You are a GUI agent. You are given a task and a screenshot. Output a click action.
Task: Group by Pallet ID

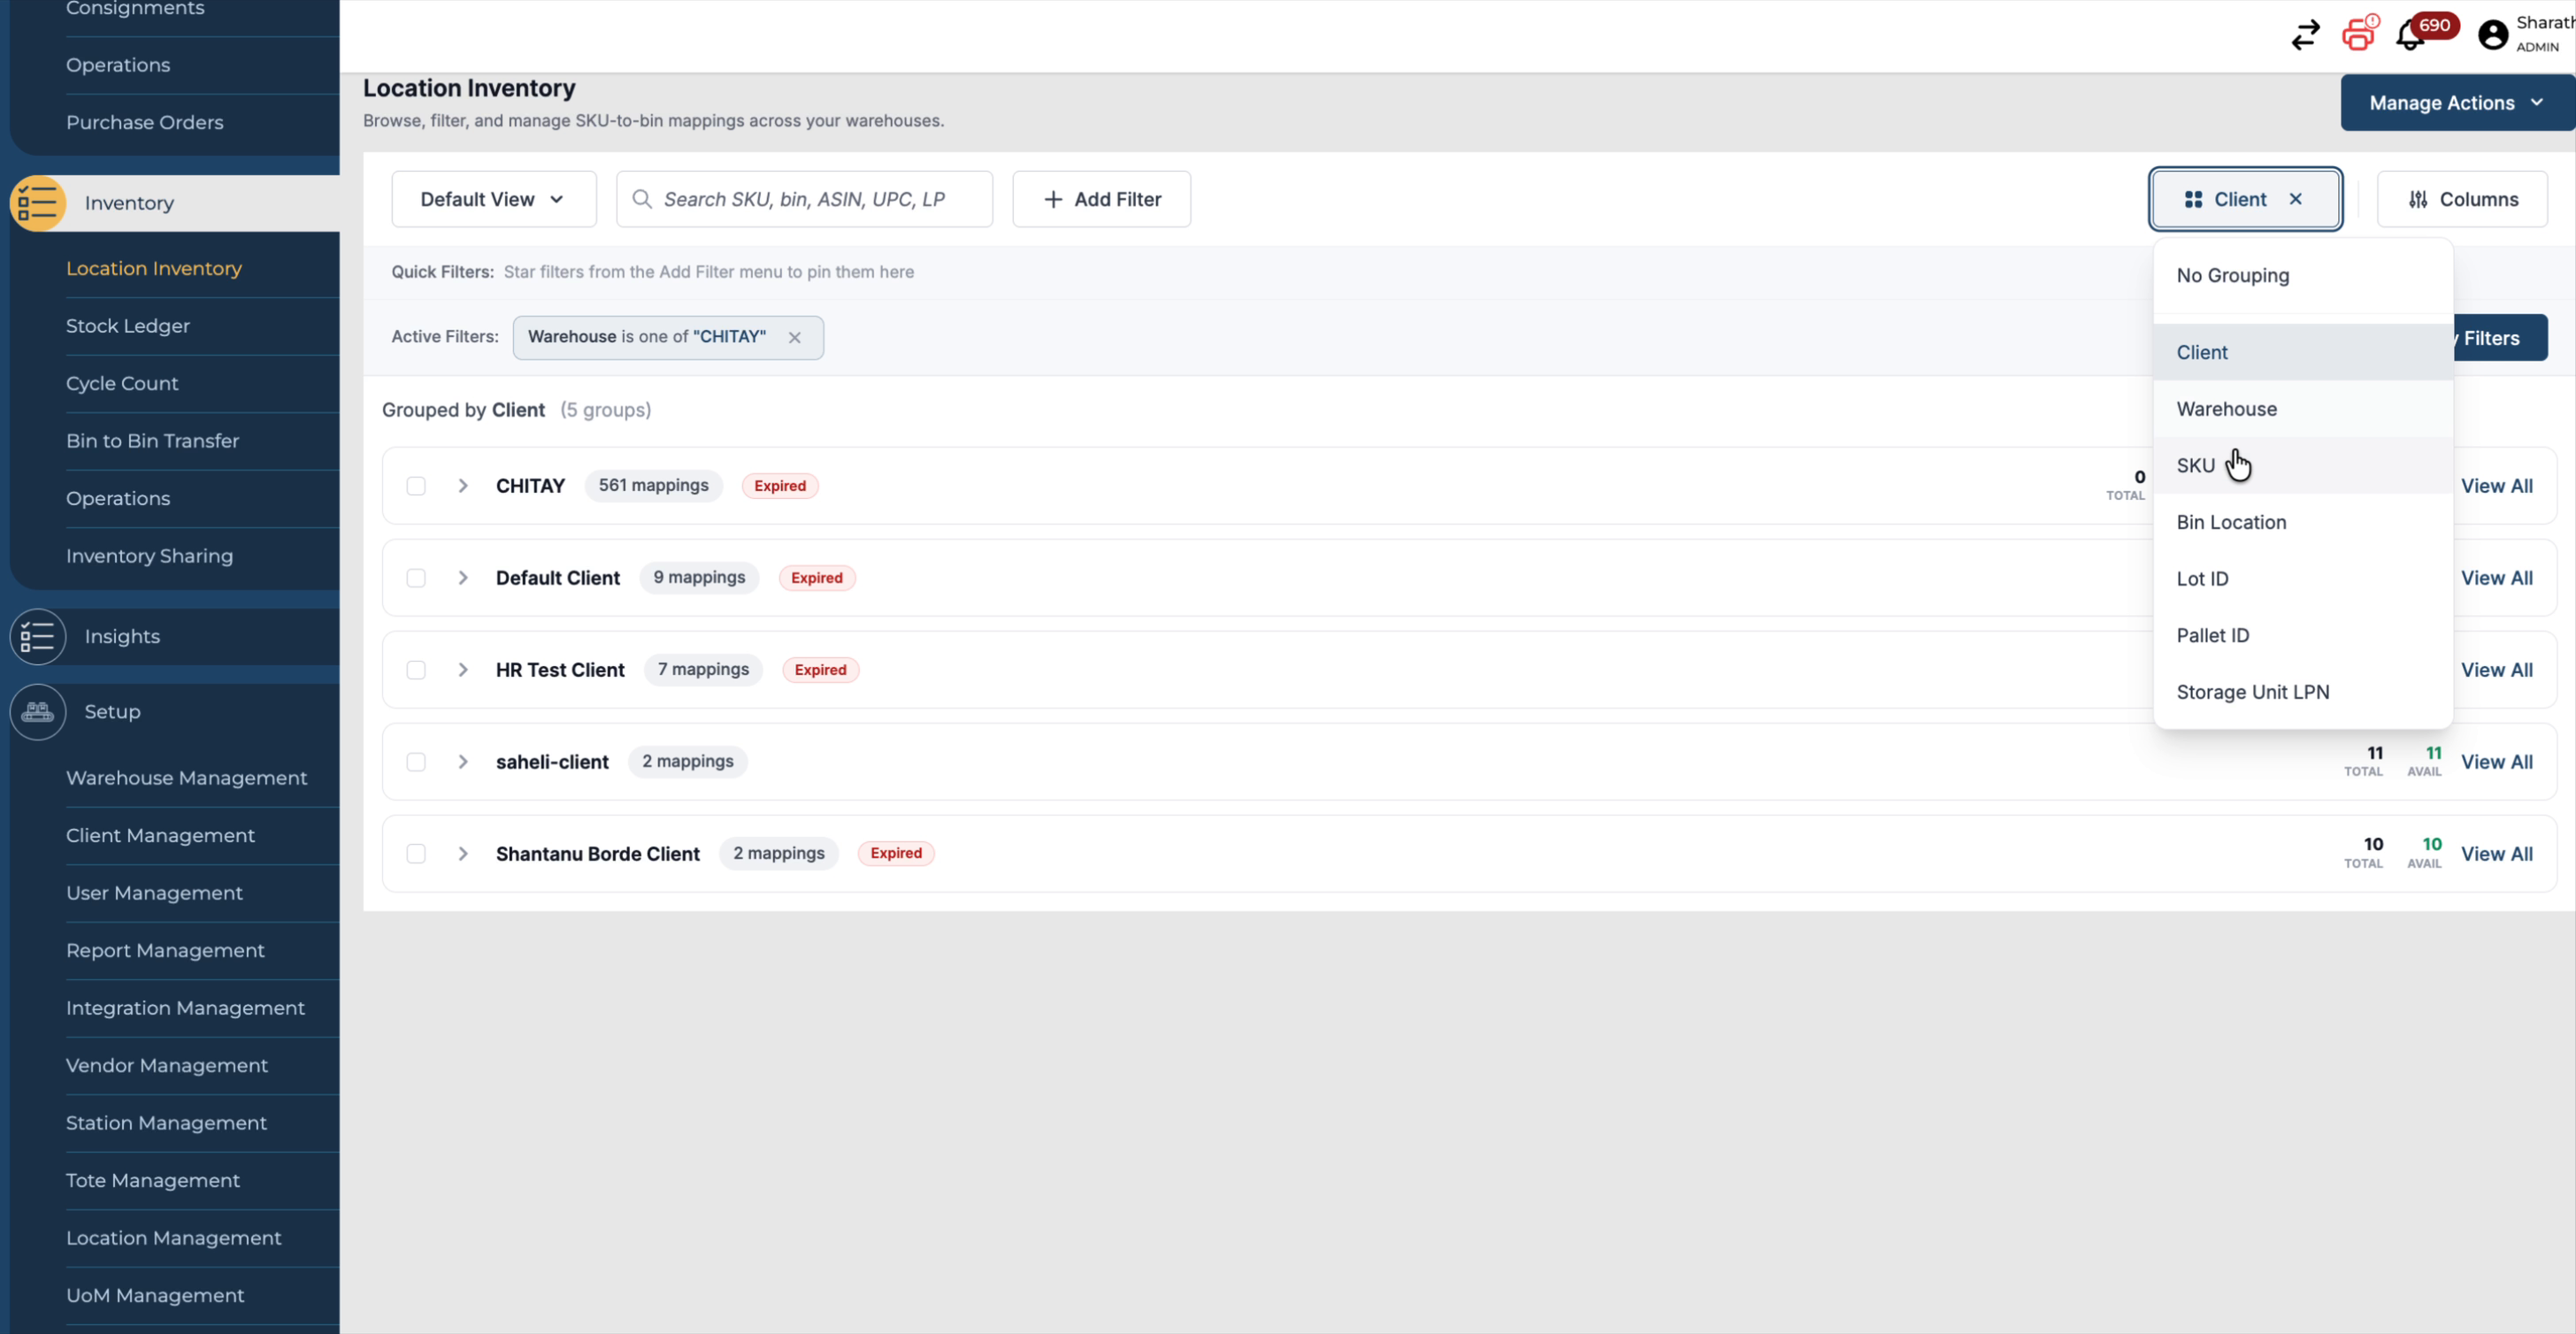point(2303,636)
